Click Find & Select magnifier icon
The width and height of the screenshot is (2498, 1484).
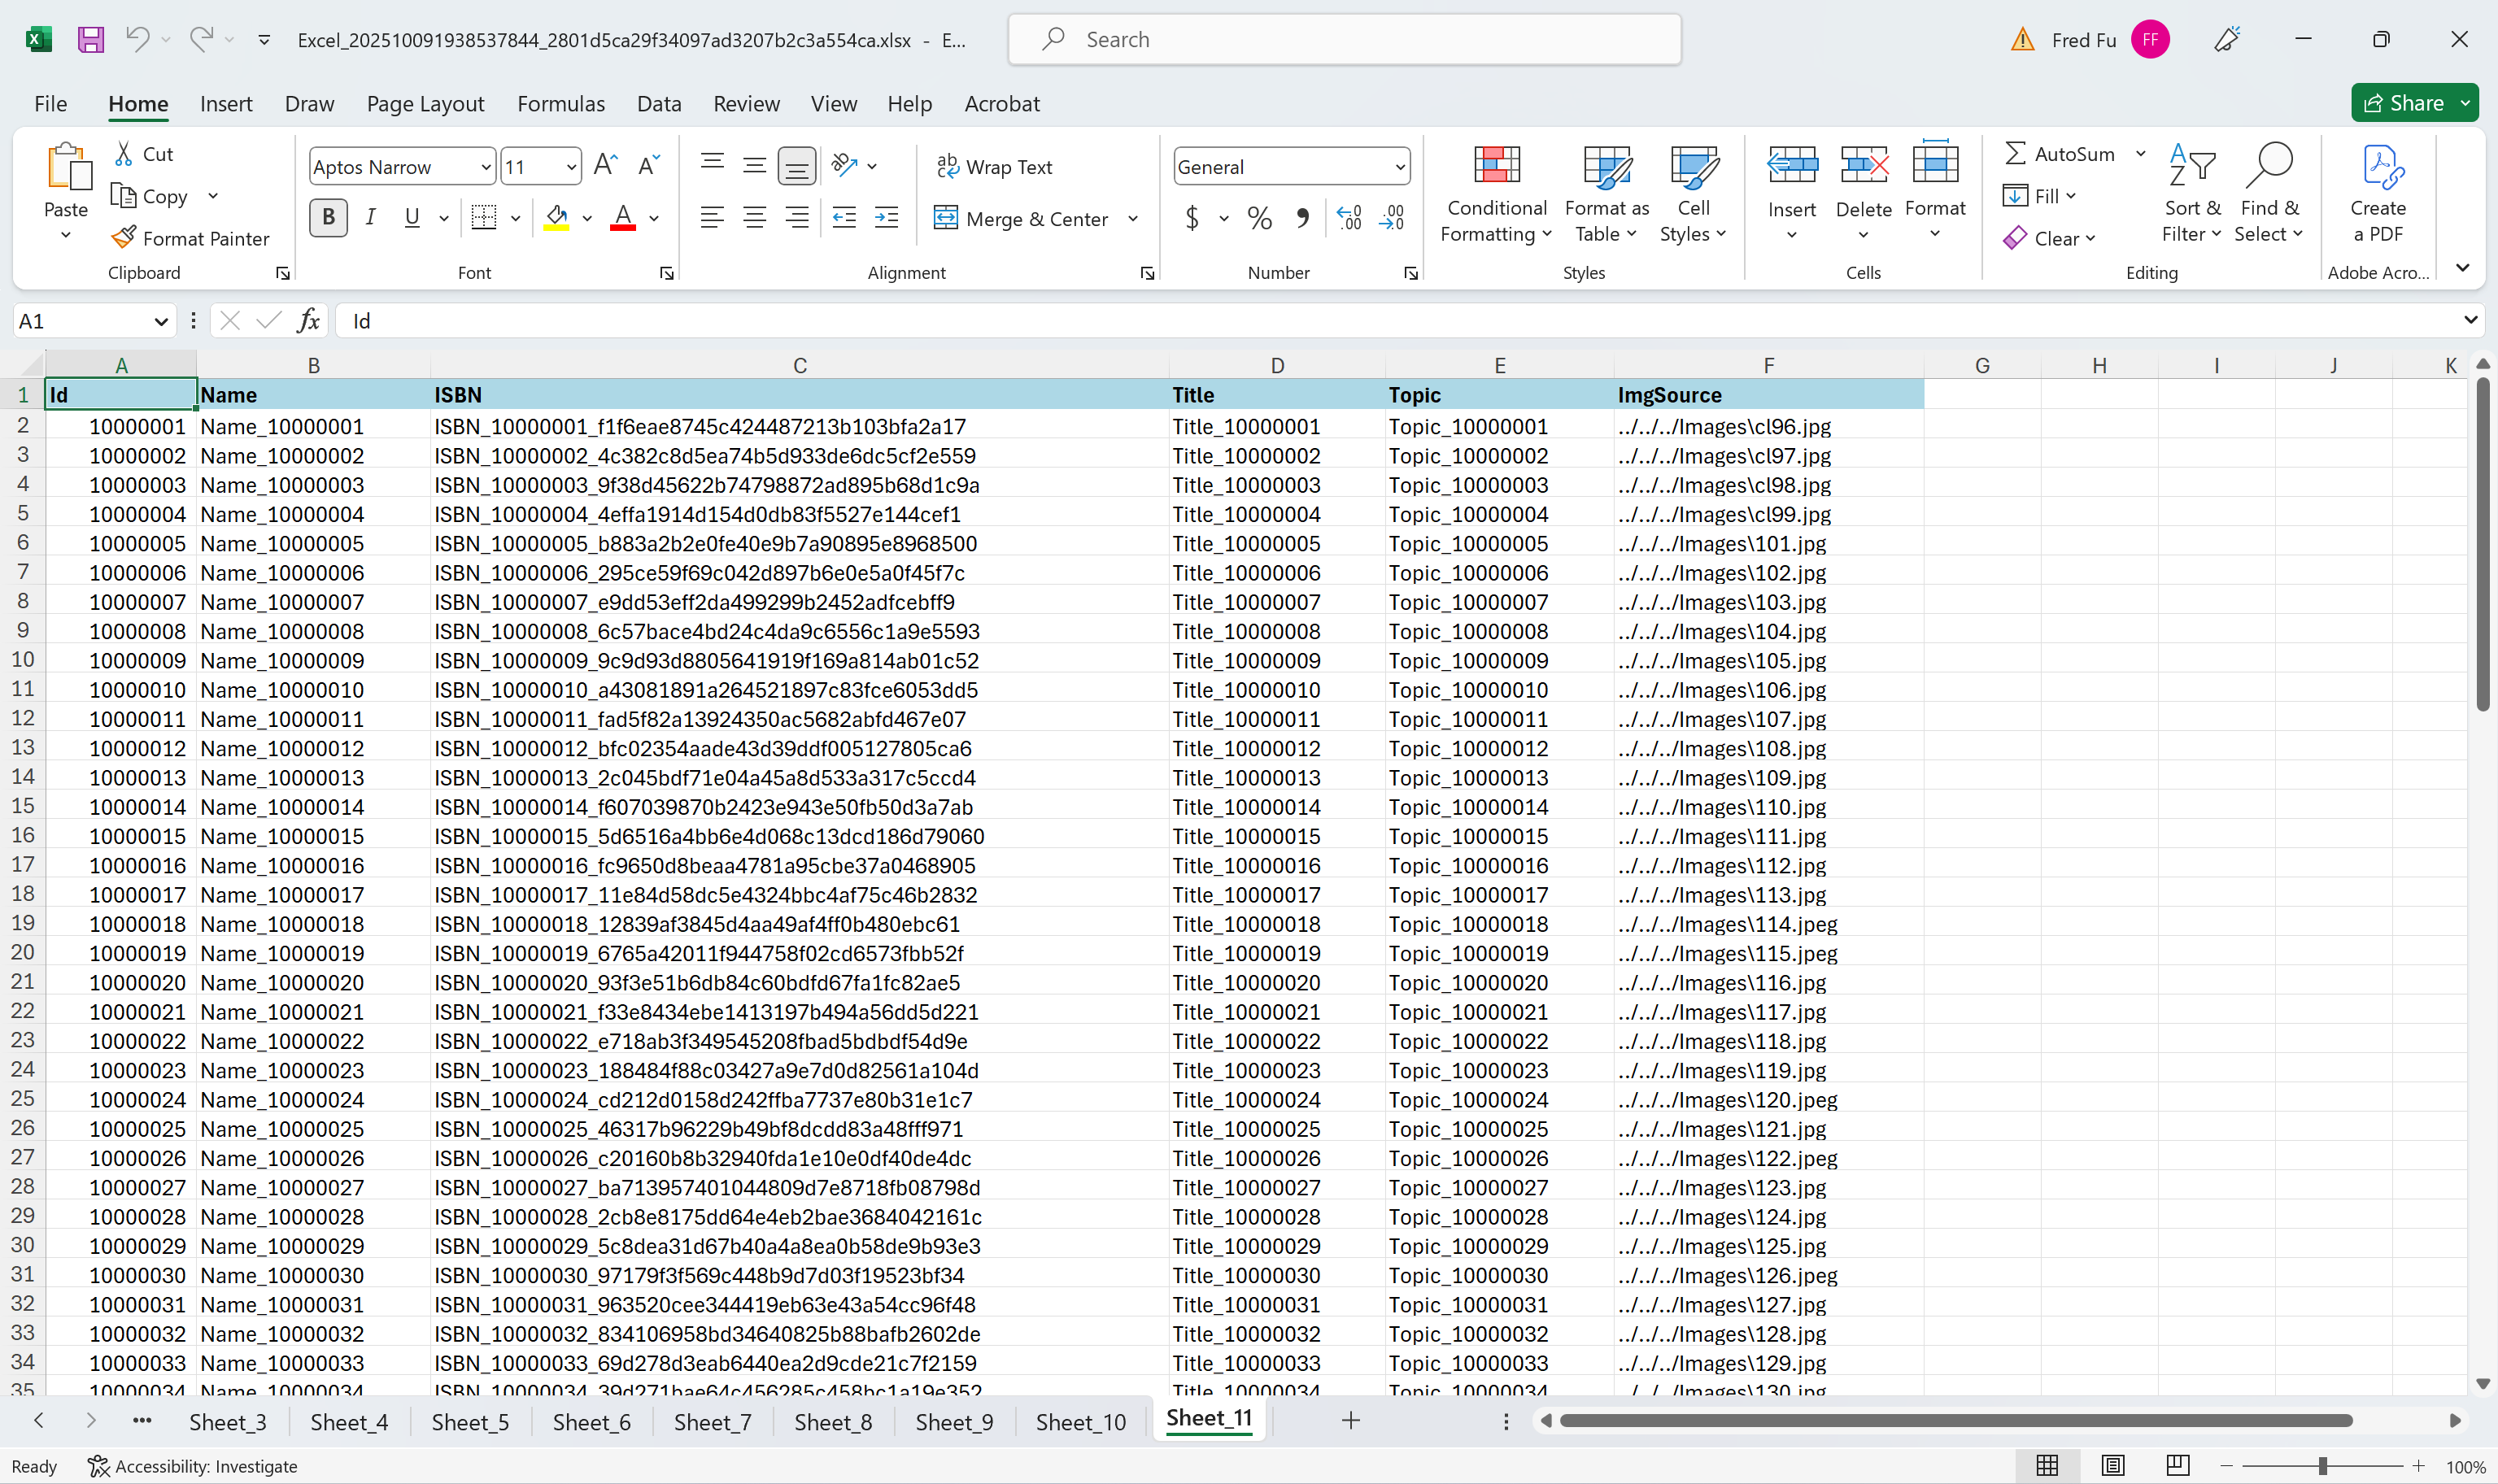tap(2268, 166)
